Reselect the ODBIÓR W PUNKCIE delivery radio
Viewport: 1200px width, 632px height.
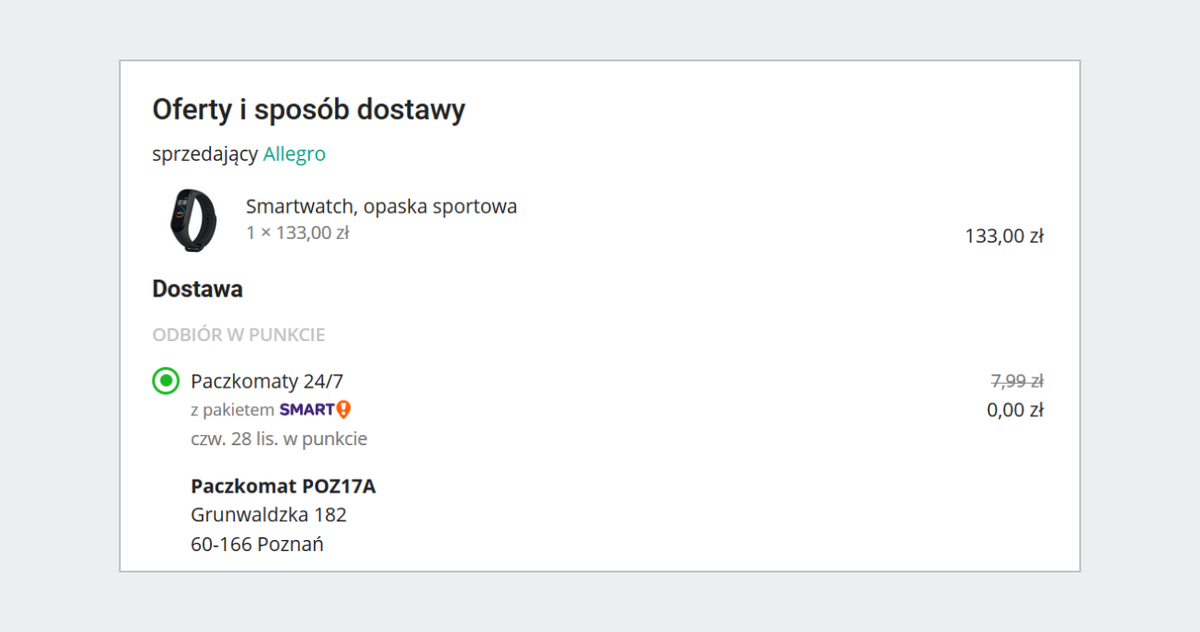164,381
